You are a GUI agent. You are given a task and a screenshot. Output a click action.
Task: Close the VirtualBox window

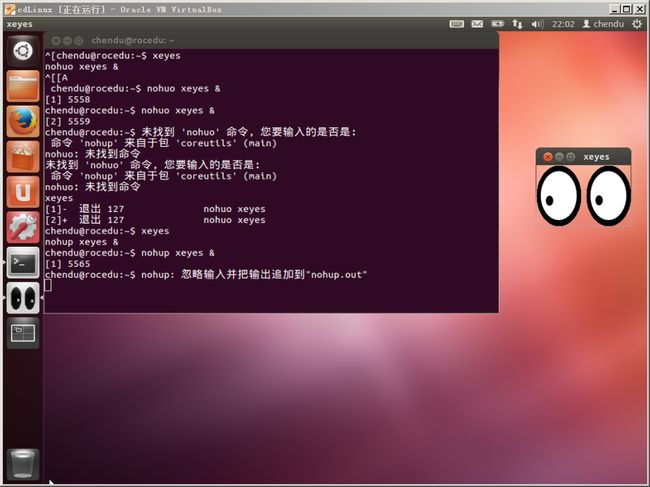tap(640, 9)
